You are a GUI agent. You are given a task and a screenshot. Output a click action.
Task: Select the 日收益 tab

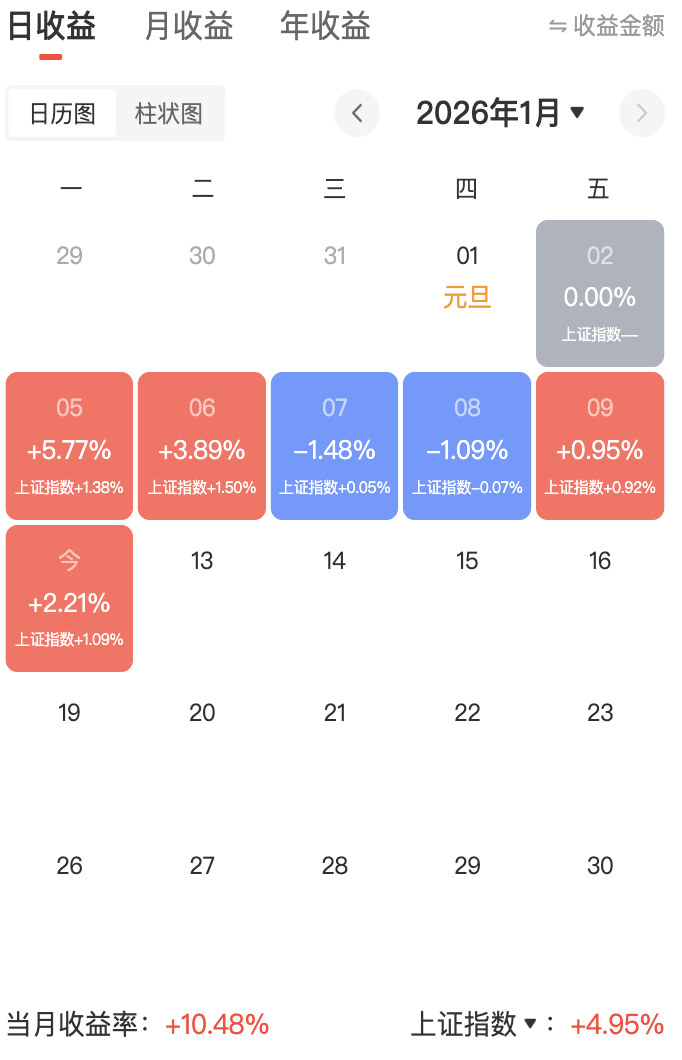point(51,27)
